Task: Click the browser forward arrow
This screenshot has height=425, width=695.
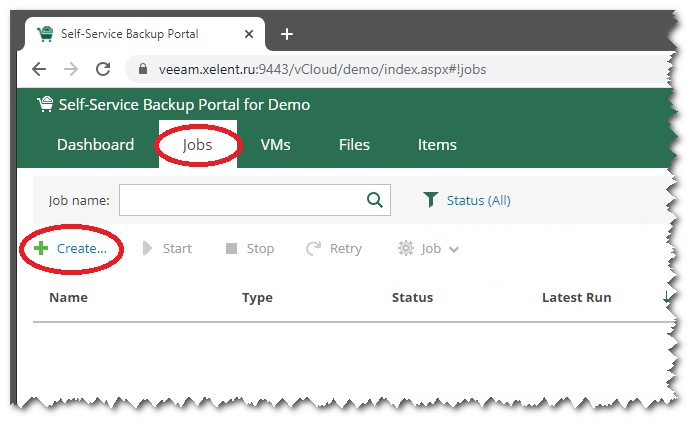Action: (71, 69)
